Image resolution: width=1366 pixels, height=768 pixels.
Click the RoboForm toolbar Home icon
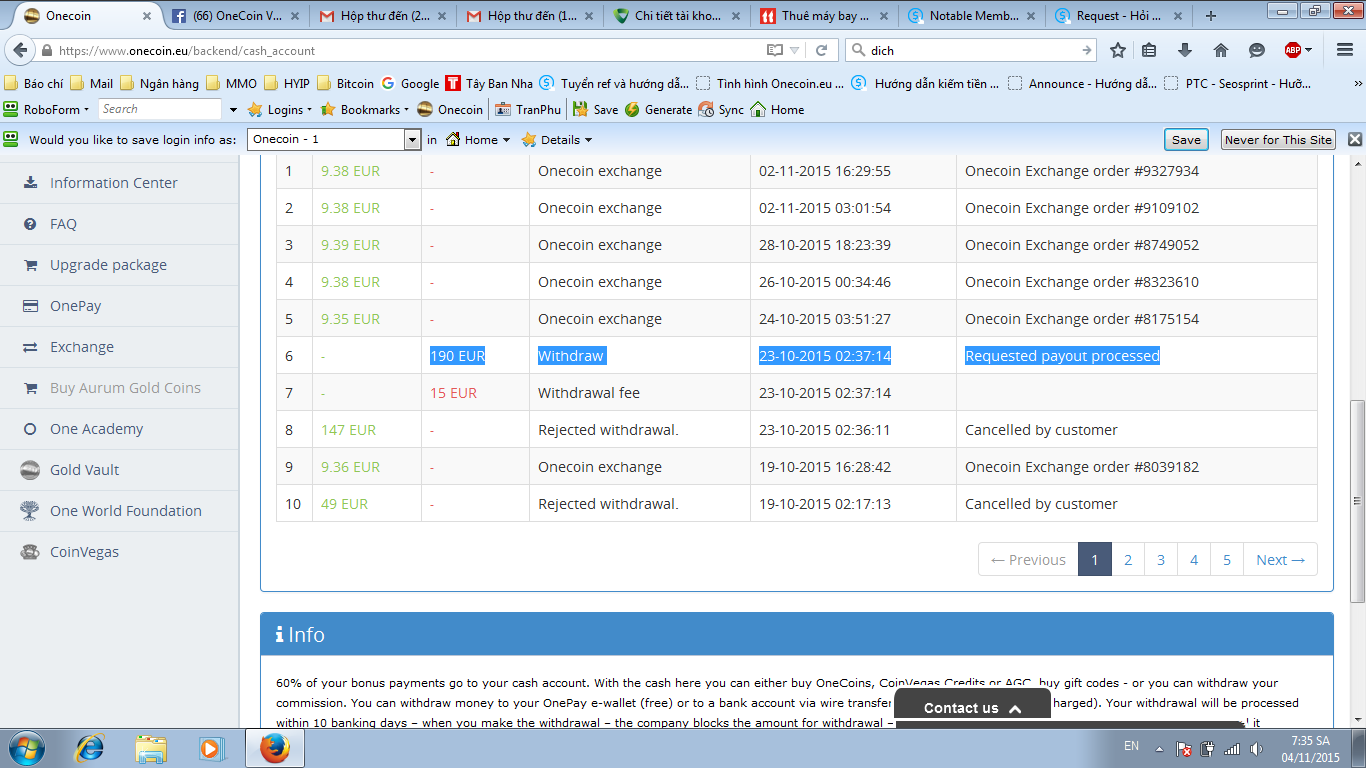click(777, 109)
